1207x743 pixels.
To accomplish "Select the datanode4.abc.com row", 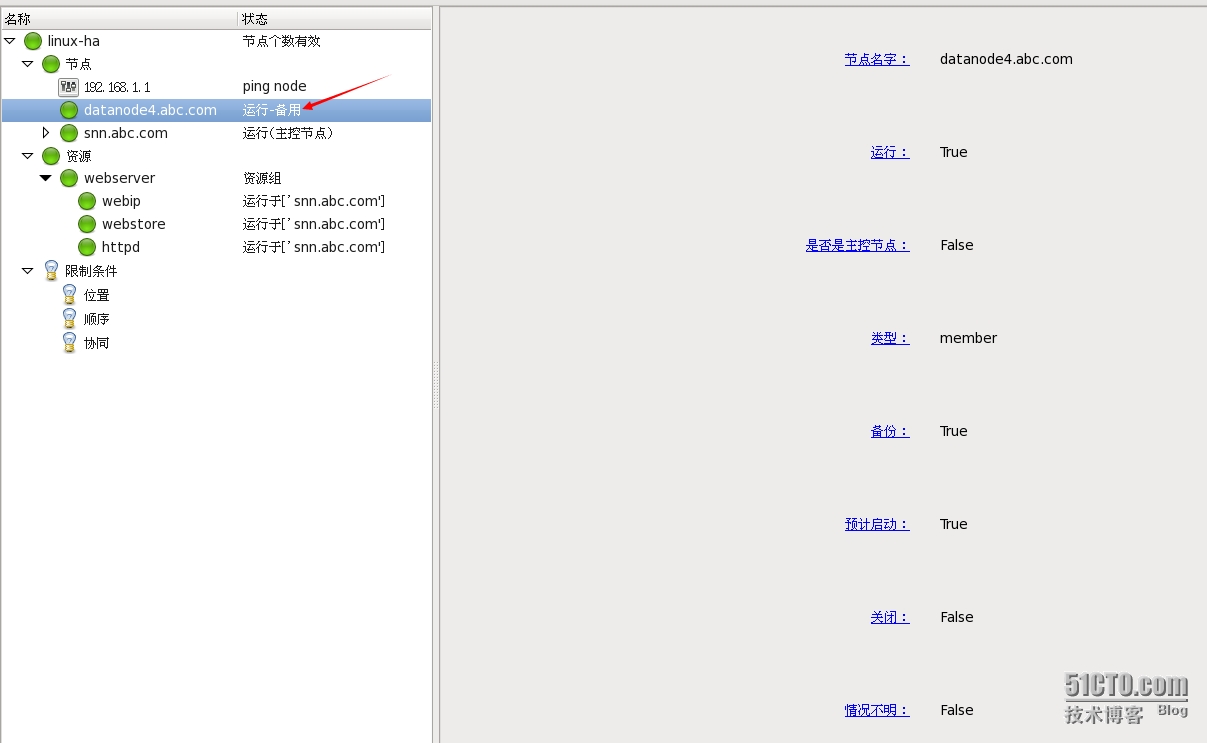I will coord(216,110).
